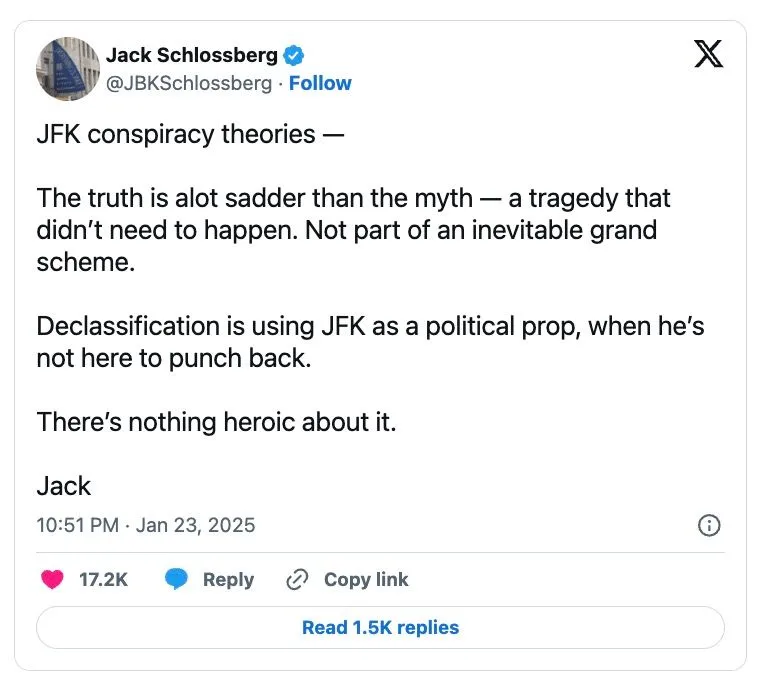Click the "JFK conspiracy theories" opening line
The height and width of the screenshot is (694, 766).
point(190,134)
